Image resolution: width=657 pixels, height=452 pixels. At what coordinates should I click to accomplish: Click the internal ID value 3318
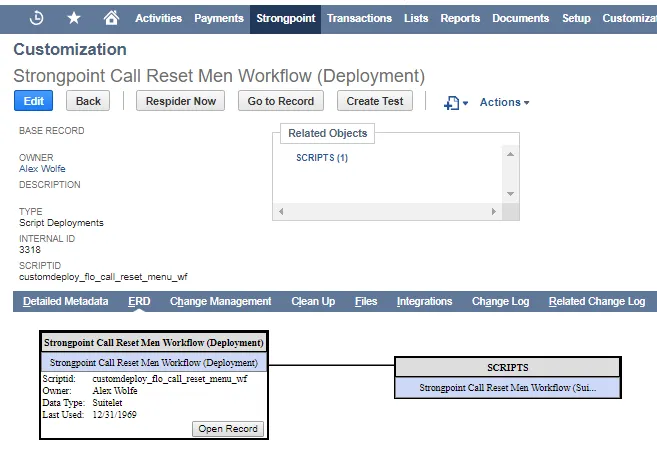(30, 250)
